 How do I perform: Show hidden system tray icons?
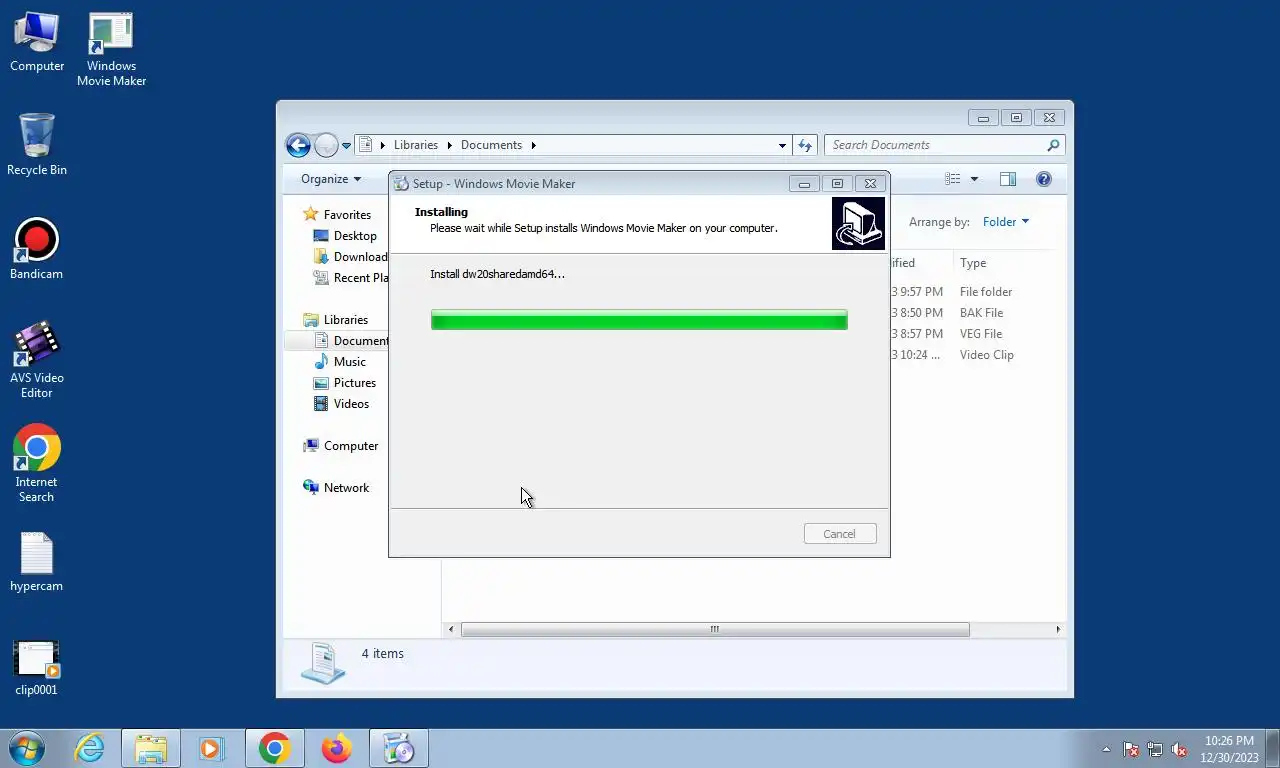pyautogui.click(x=1106, y=749)
